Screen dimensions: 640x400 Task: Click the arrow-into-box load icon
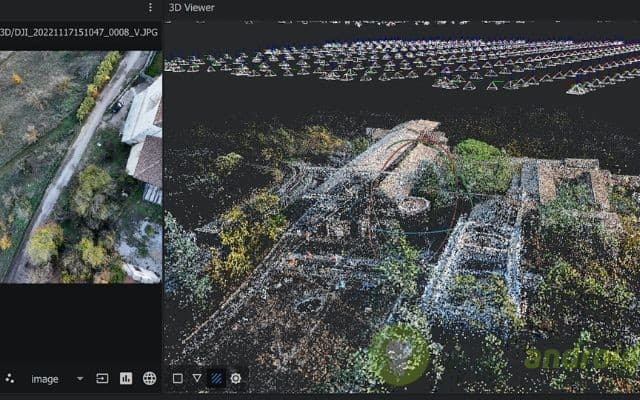(102, 379)
